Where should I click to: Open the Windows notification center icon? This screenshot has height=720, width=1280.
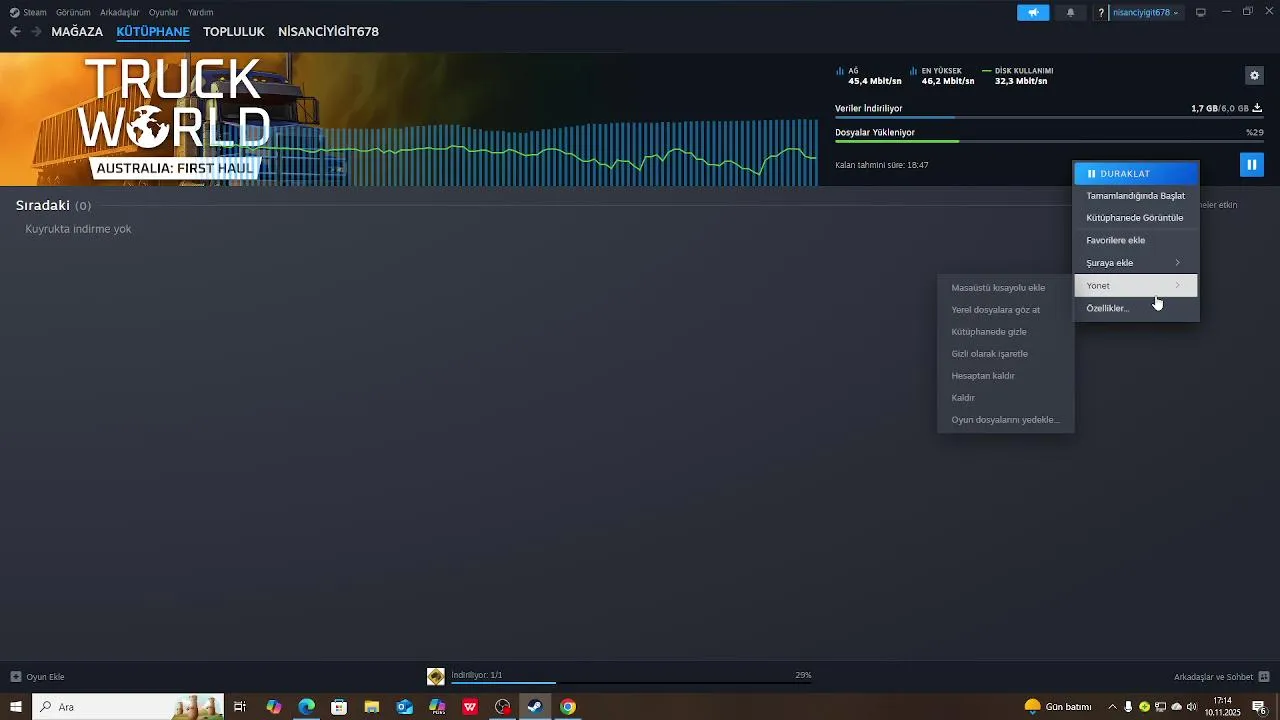pos(1259,707)
